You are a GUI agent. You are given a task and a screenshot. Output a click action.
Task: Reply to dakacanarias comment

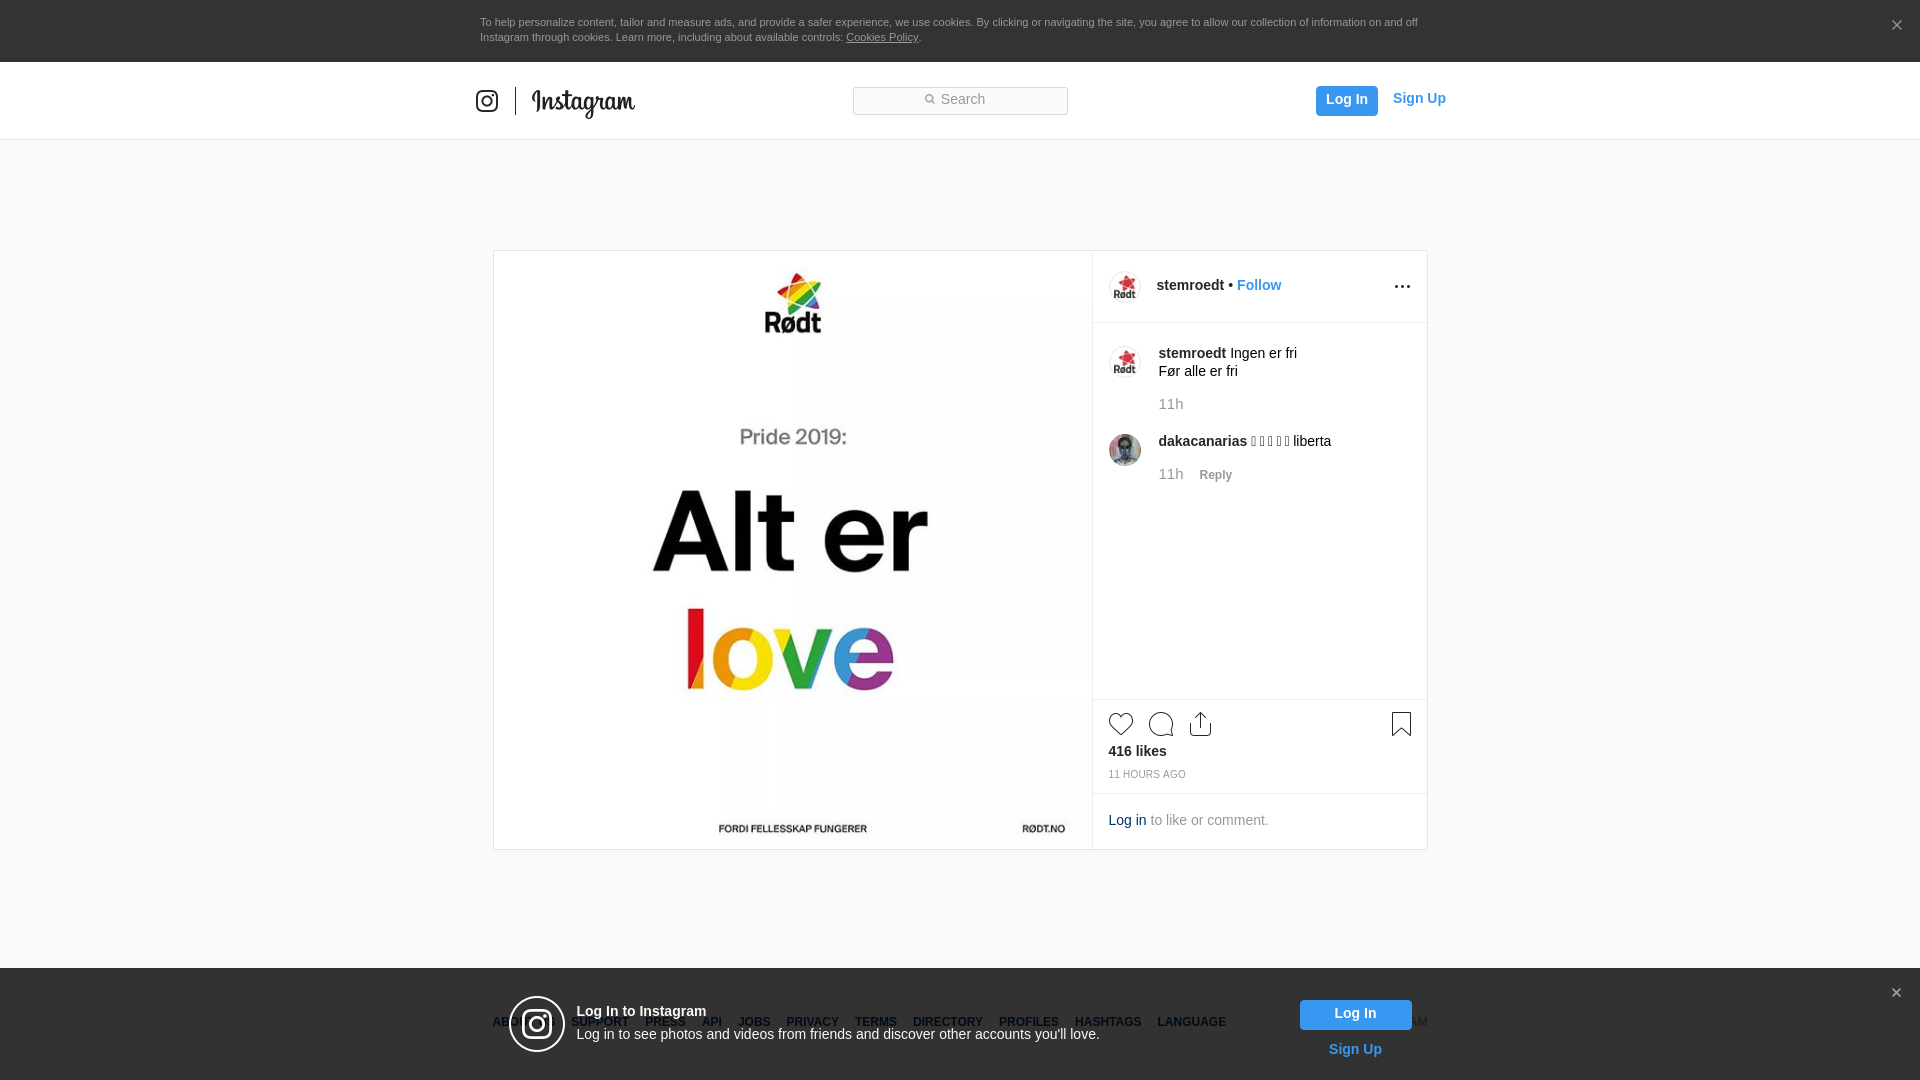pos(1215,475)
